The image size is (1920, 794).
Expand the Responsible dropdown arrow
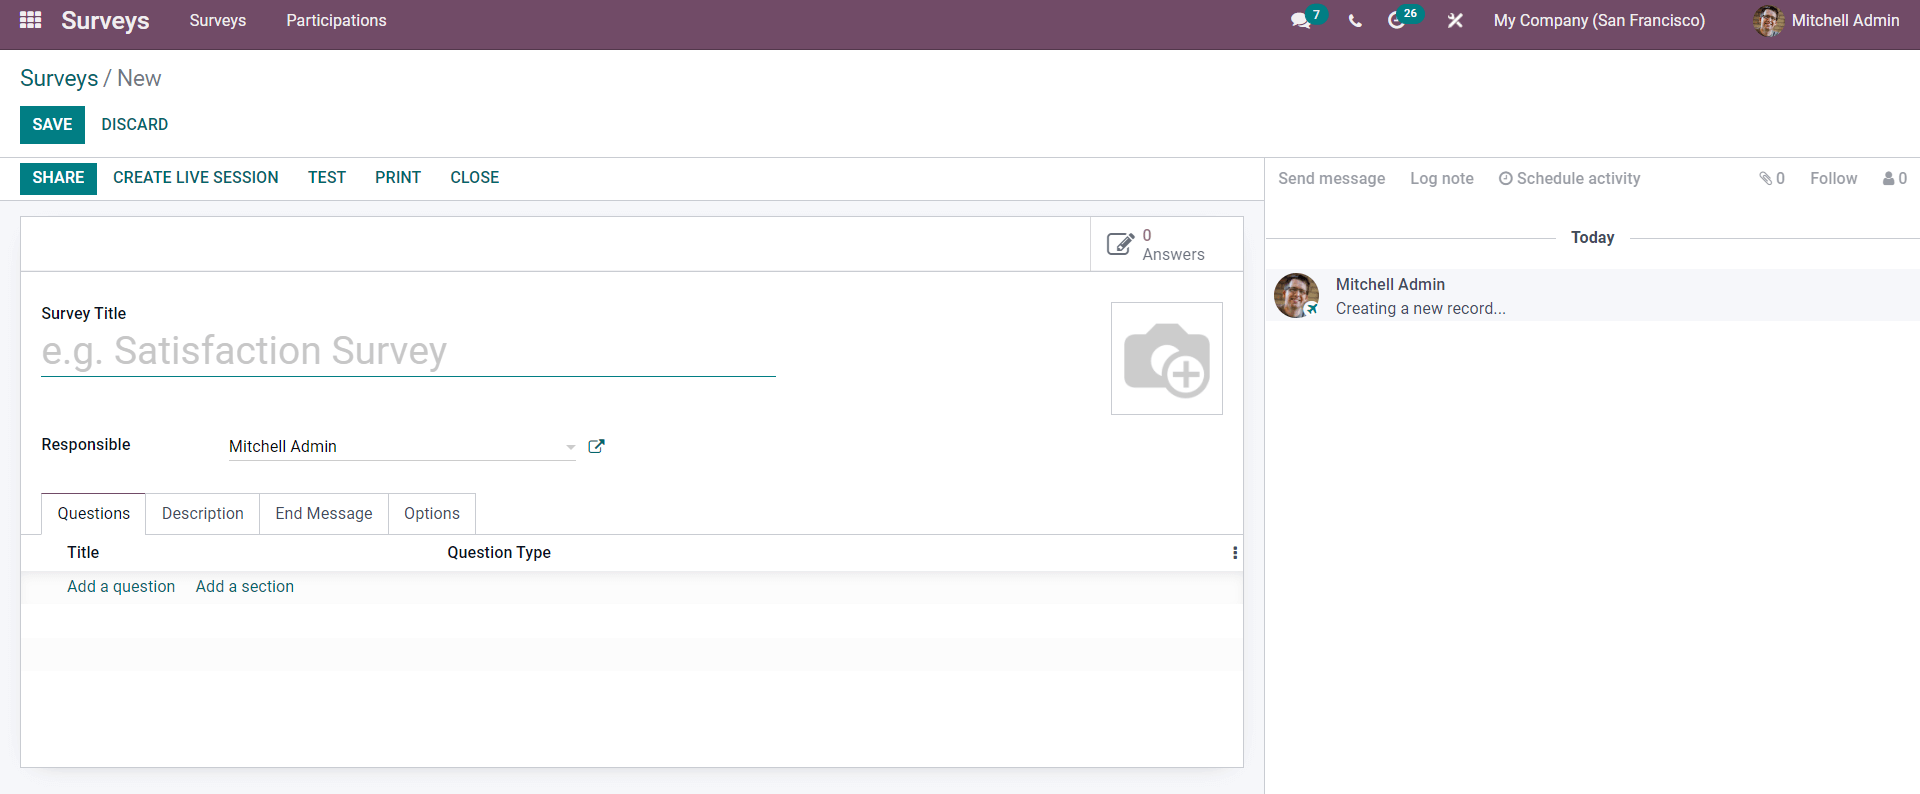(x=570, y=447)
